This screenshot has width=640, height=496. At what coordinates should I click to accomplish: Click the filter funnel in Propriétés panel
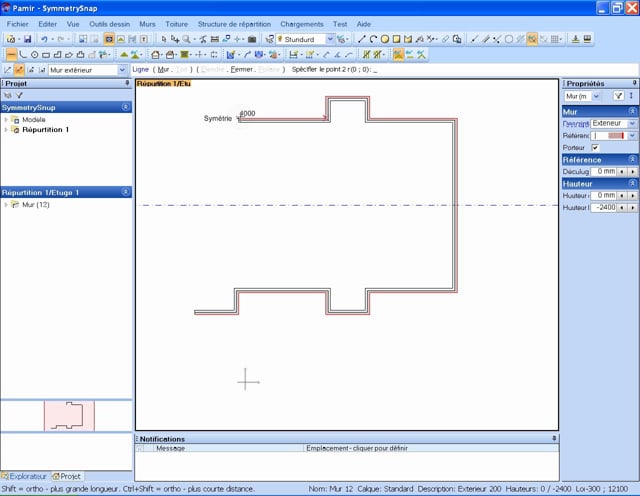(x=618, y=96)
